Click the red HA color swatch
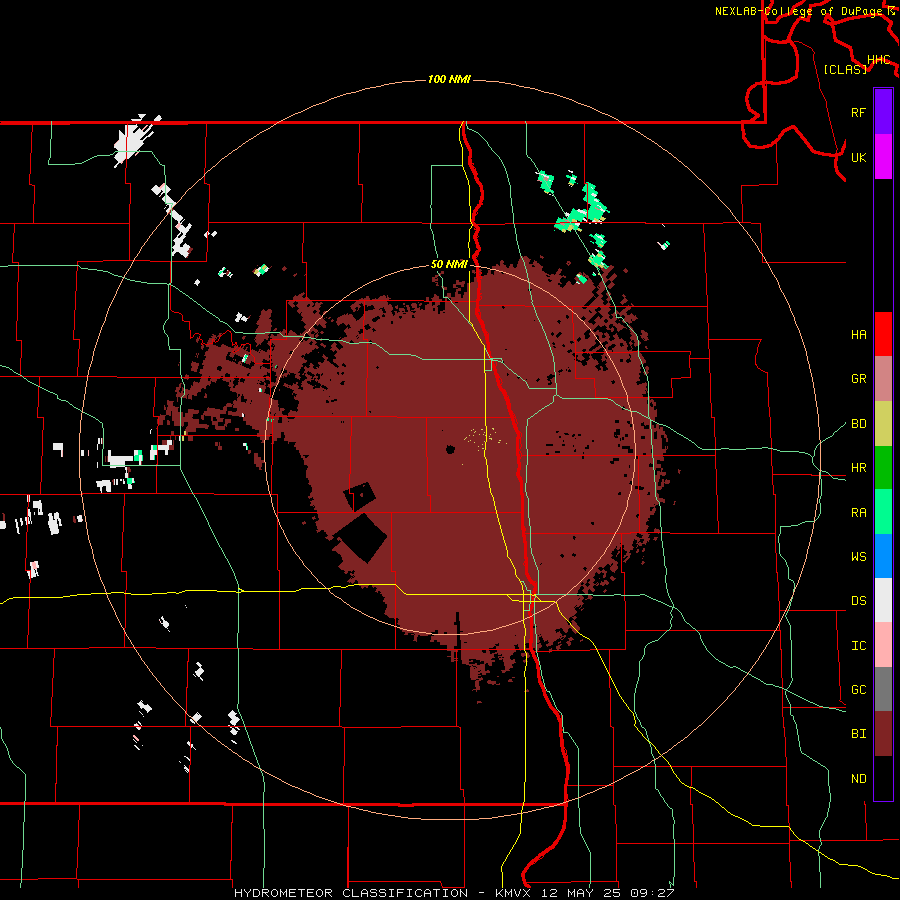 click(x=883, y=334)
